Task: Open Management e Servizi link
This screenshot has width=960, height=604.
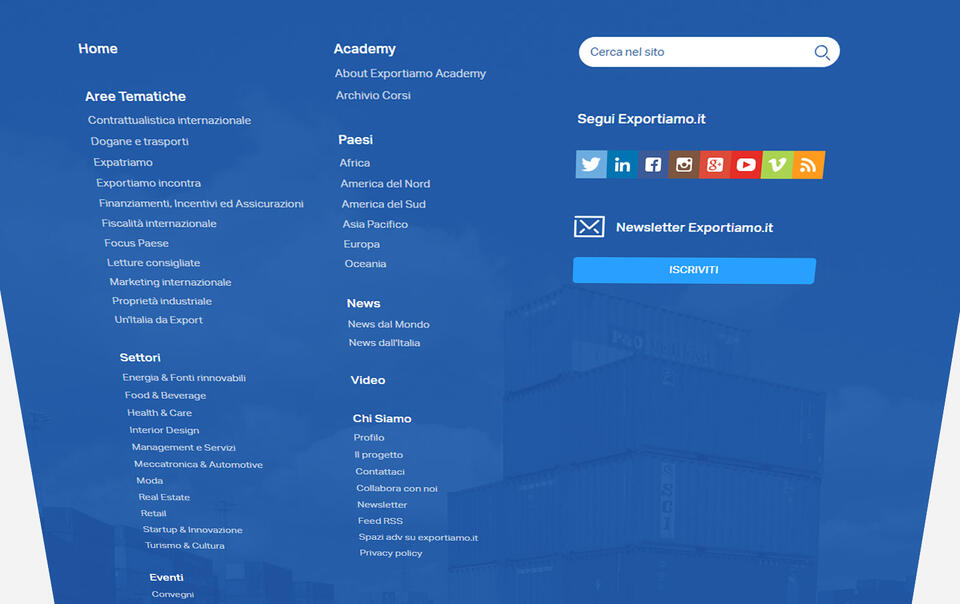Action: click(x=184, y=447)
